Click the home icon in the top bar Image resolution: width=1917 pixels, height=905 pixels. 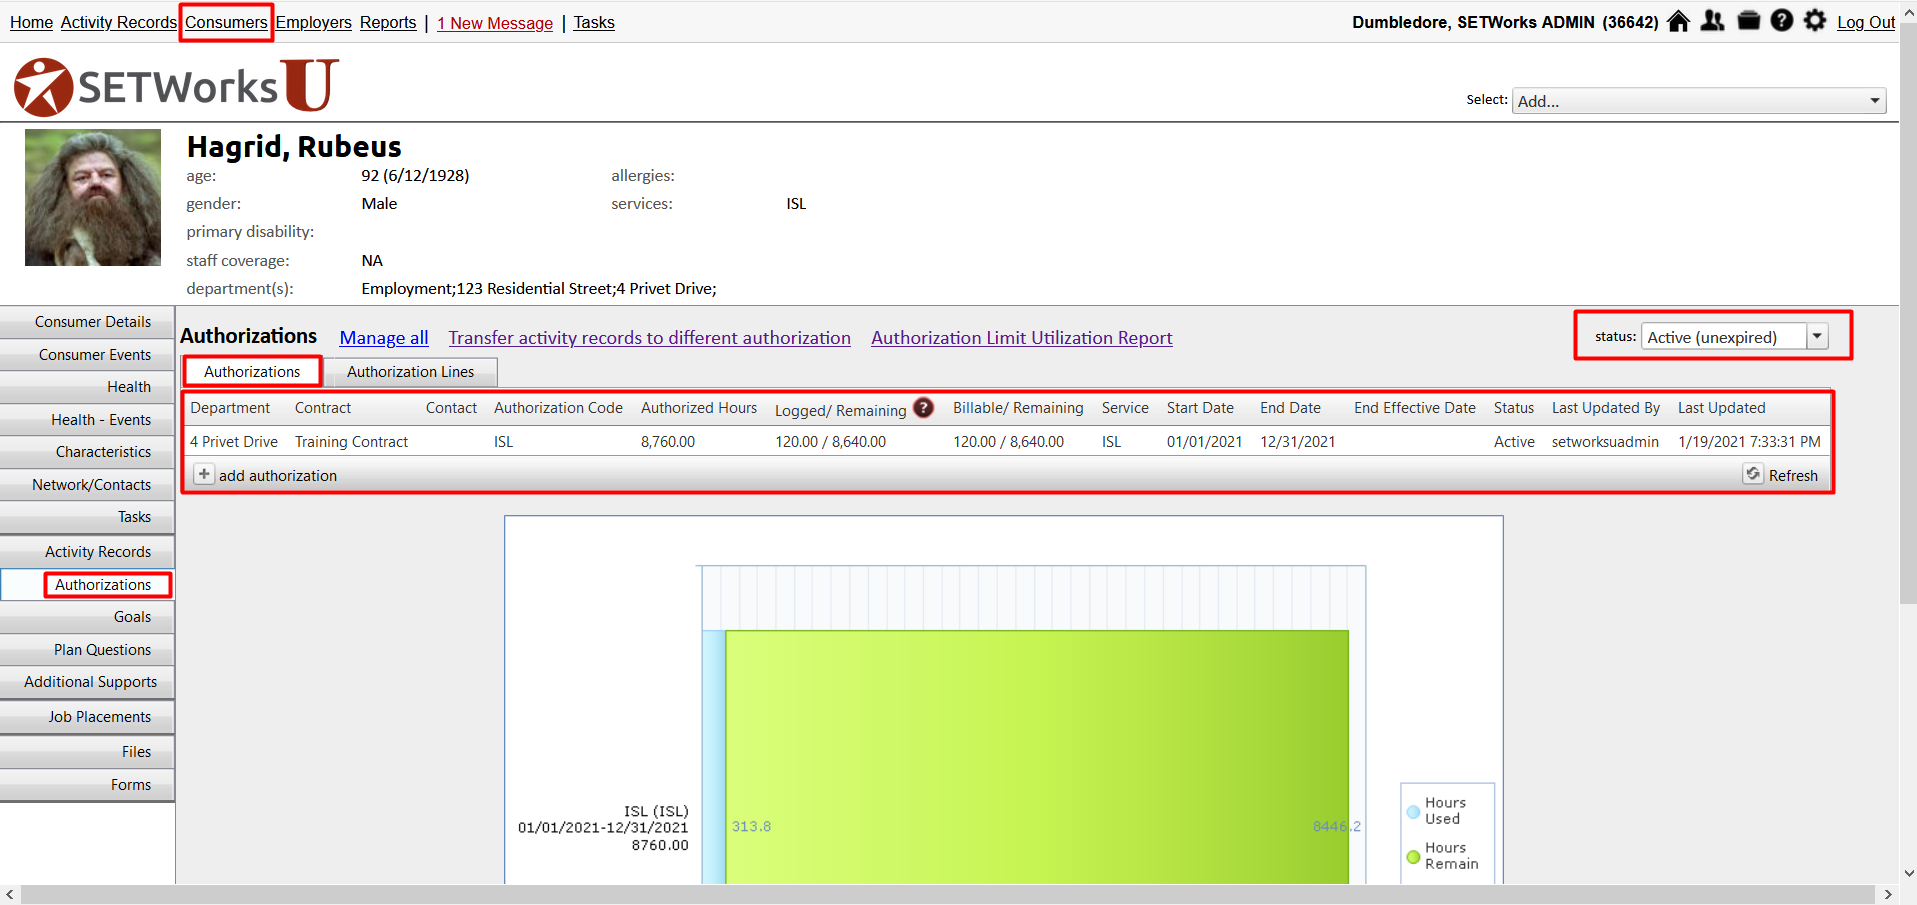point(1679,21)
